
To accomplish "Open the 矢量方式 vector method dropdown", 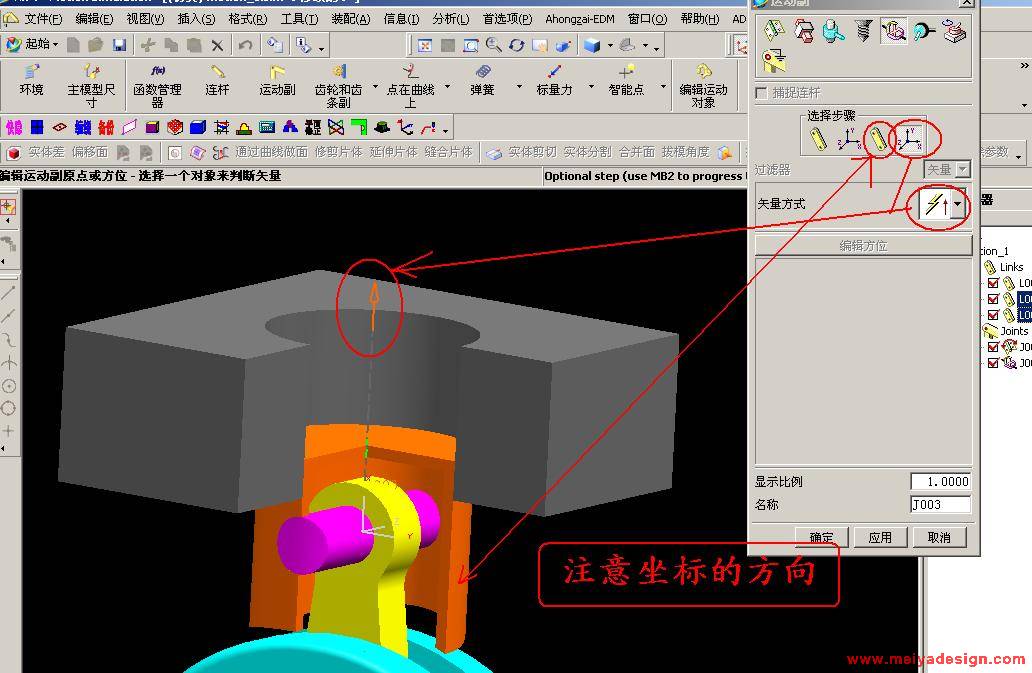I will (958, 205).
